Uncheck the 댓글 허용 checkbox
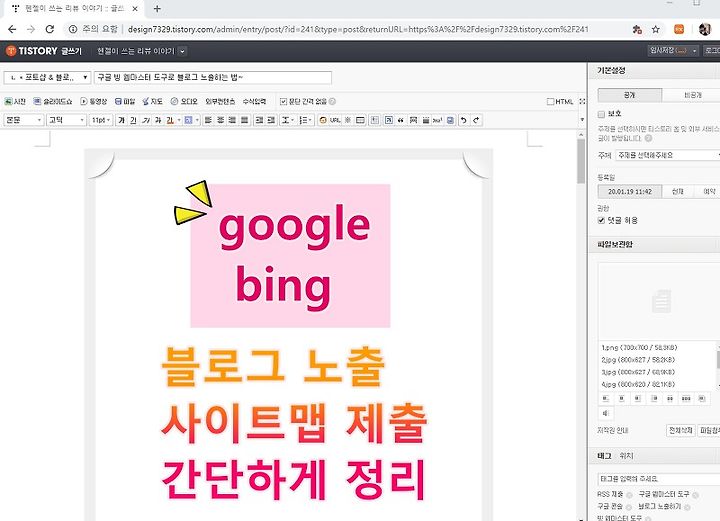 602,220
